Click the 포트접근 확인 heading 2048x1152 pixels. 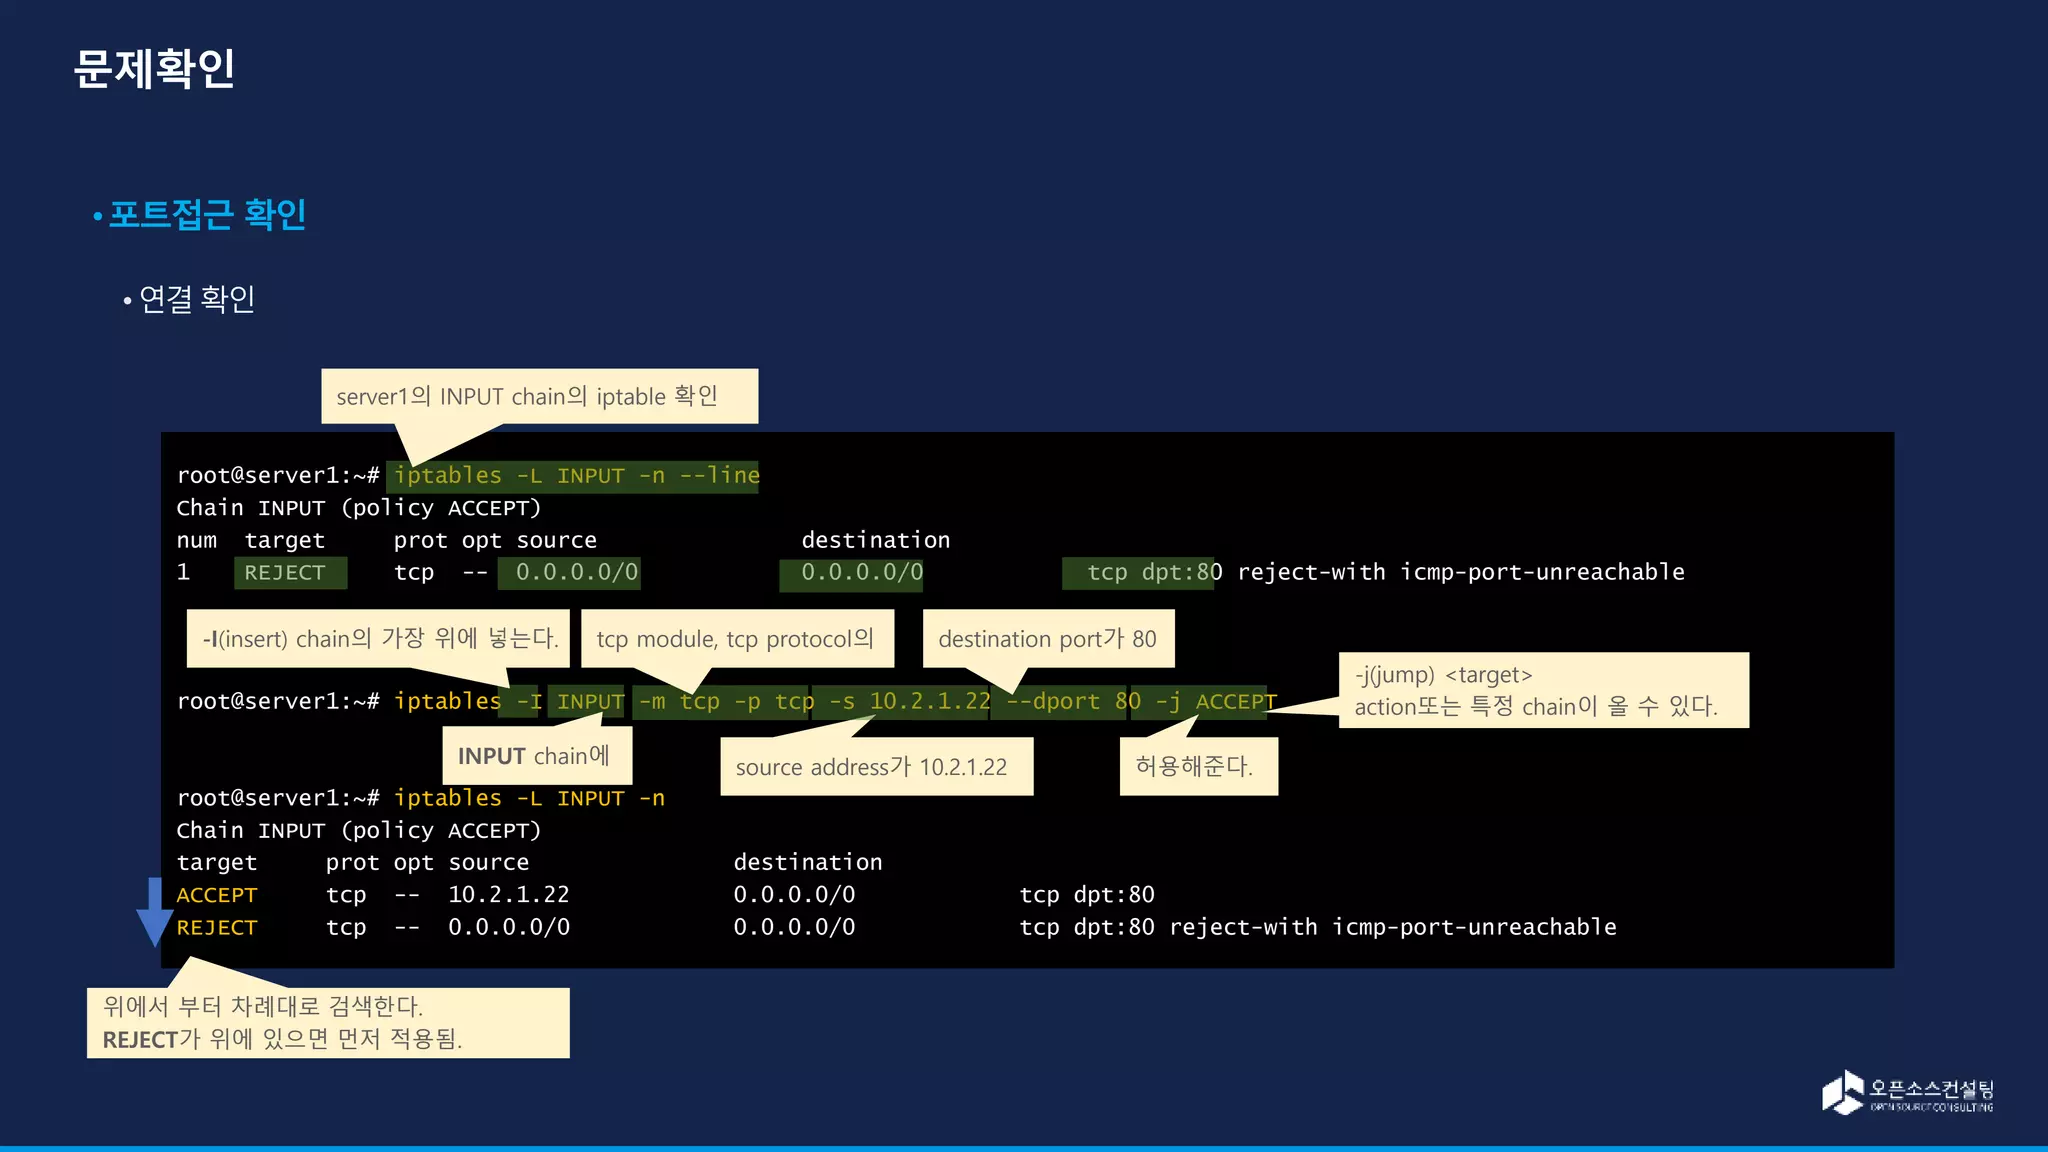pos(206,214)
